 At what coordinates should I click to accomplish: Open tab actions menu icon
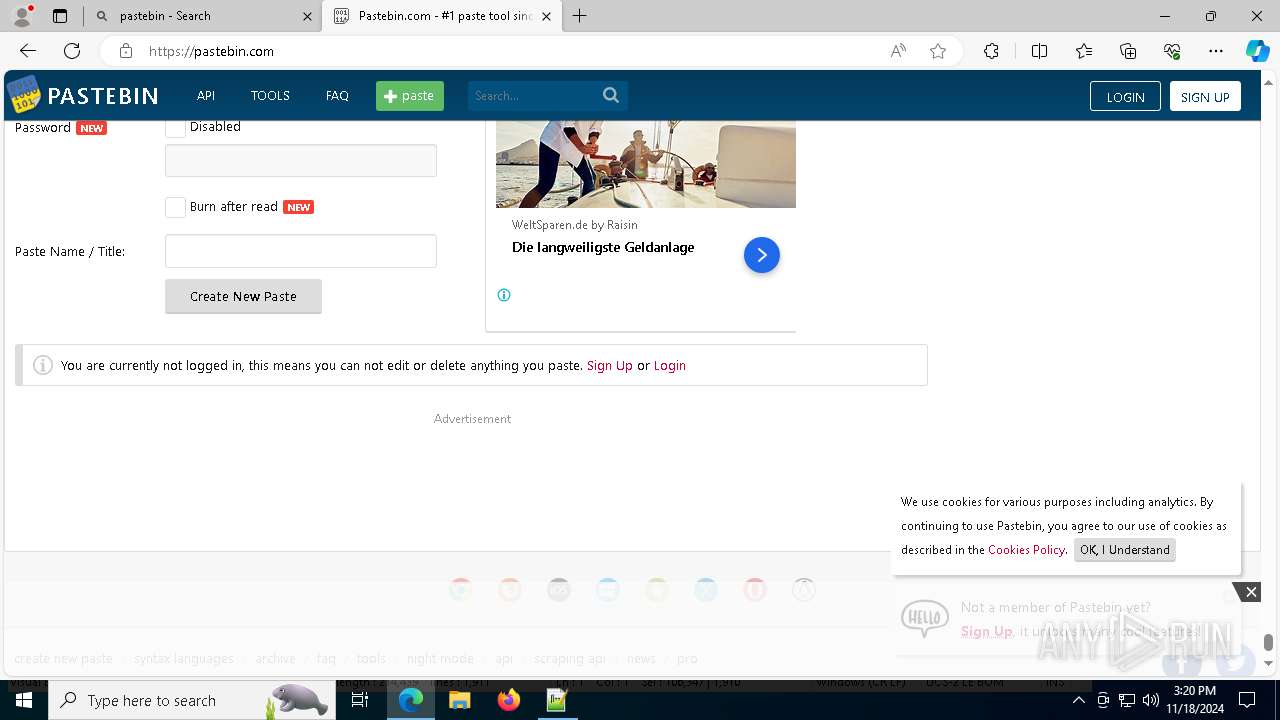click(60, 16)
